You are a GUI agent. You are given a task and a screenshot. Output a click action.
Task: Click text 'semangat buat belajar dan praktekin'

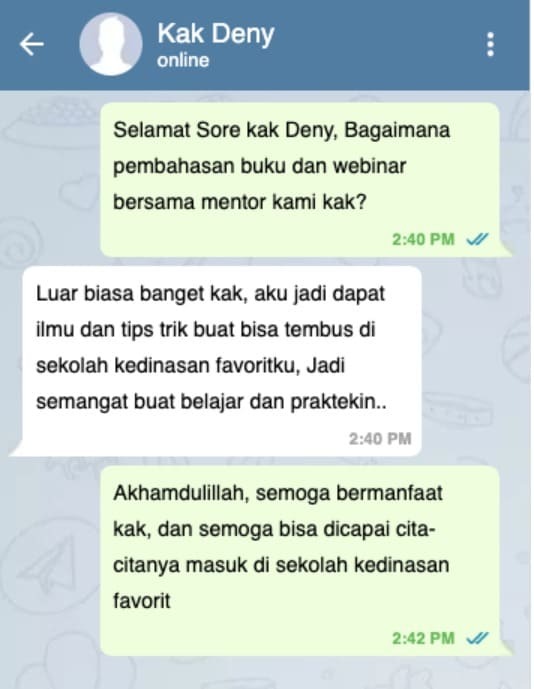(211, 401)
